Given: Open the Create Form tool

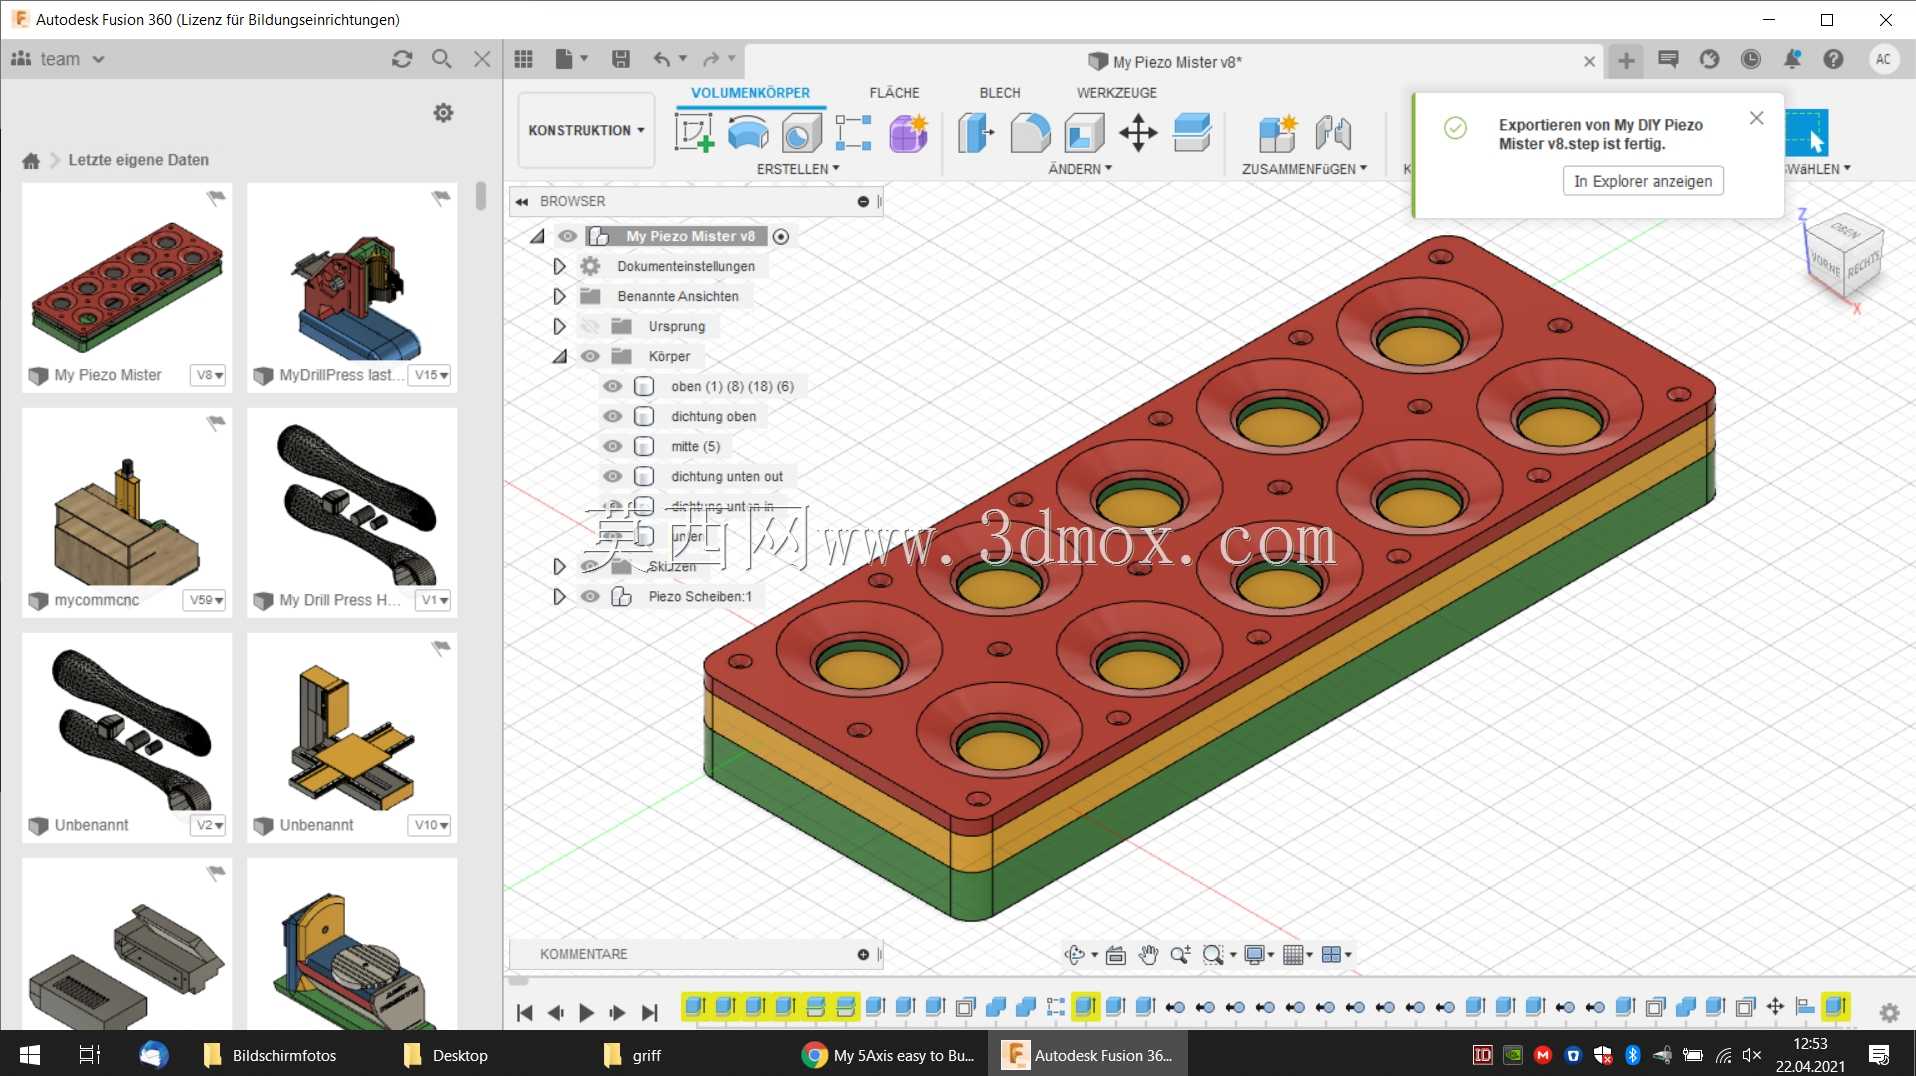Looking at the screenshot, I should [x=908, y=132].
